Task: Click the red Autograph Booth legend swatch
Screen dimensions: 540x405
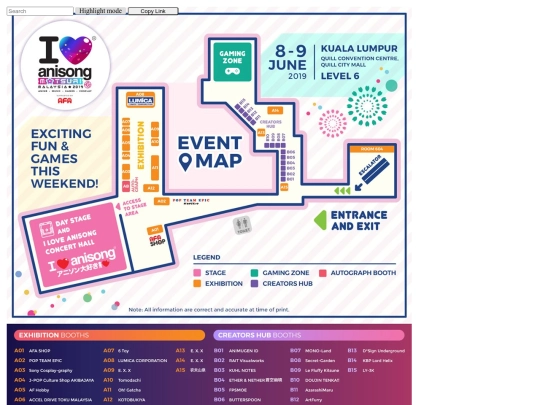Action: tap(322, 273)
